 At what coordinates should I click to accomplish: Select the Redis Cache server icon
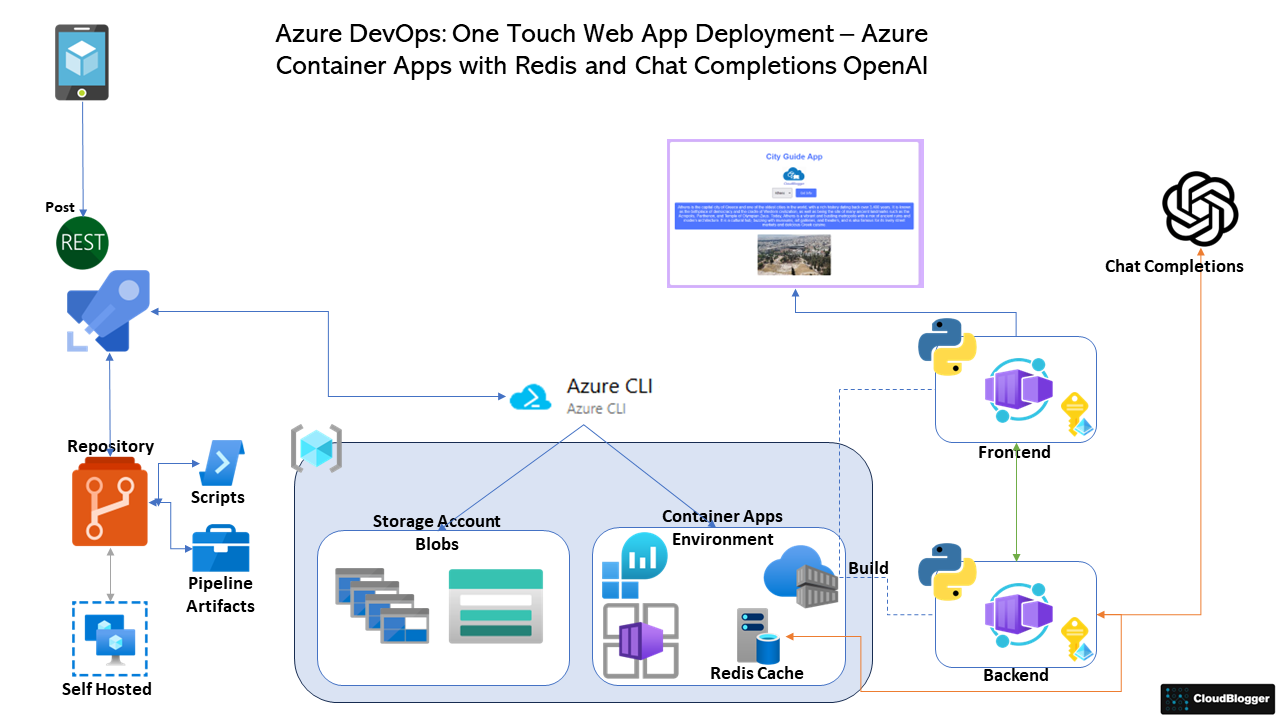(759, 636)
